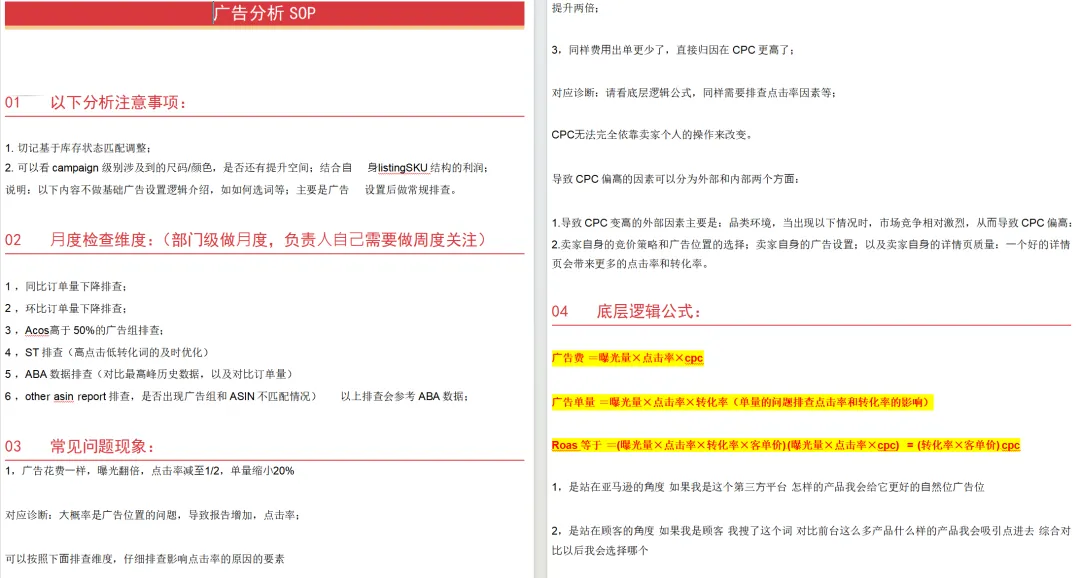Click line '对应诊断:请看底层逻辑公式'
The width and height of the screenshot is (1080, 578).
click(694, 93)
